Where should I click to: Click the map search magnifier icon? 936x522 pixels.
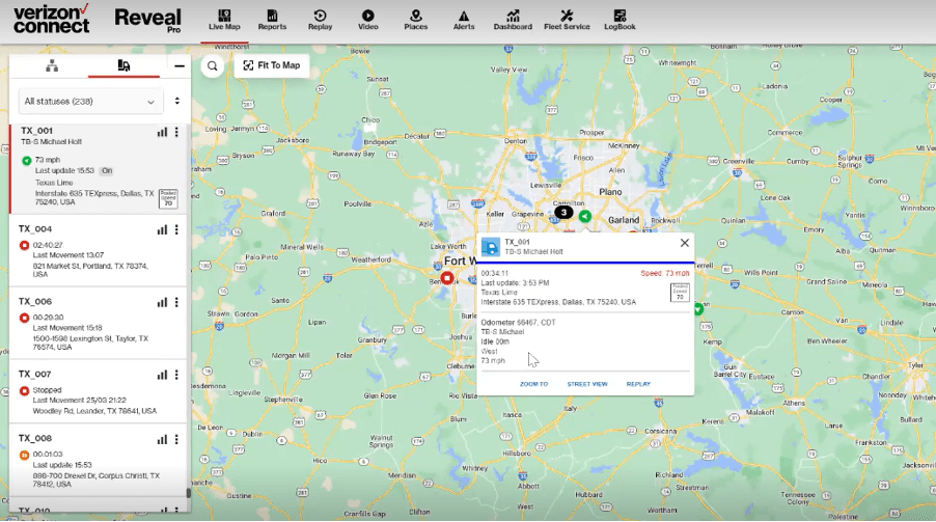pyautogui.click(x=213, y=66)
